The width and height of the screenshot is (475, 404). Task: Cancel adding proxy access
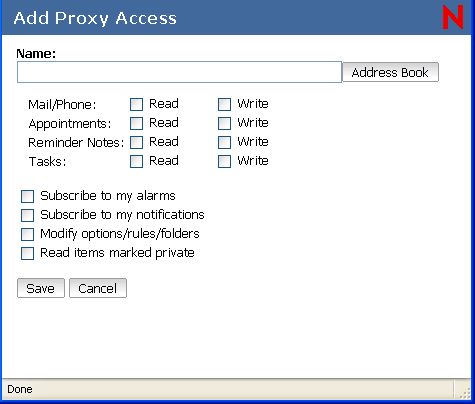(98, 288)
